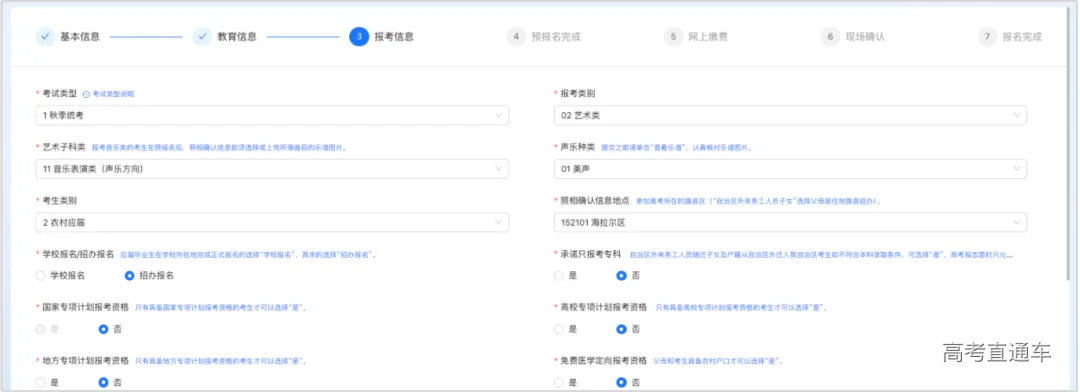Viewport: 1080px width, 392px height.
Task: Click the checkmark icon beside 教育信息 step
Action: [x=202, y=37]
